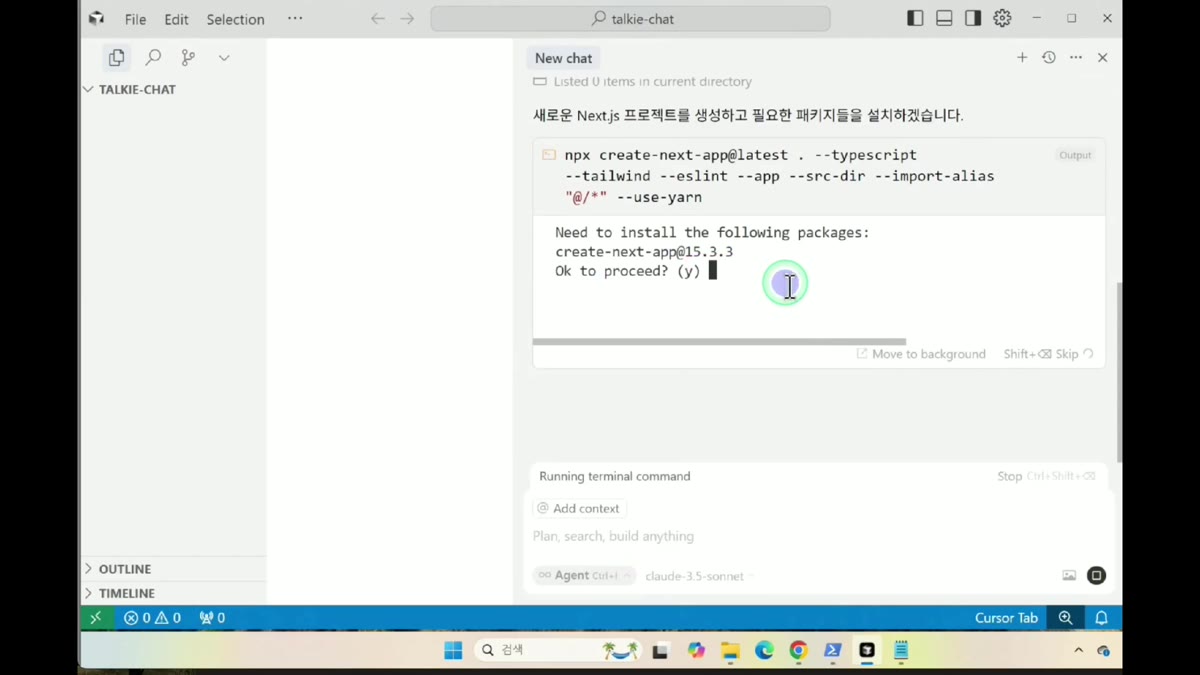Click Move to background
The width and height of the screenshot is (1200, 675).
pos(921,354)
